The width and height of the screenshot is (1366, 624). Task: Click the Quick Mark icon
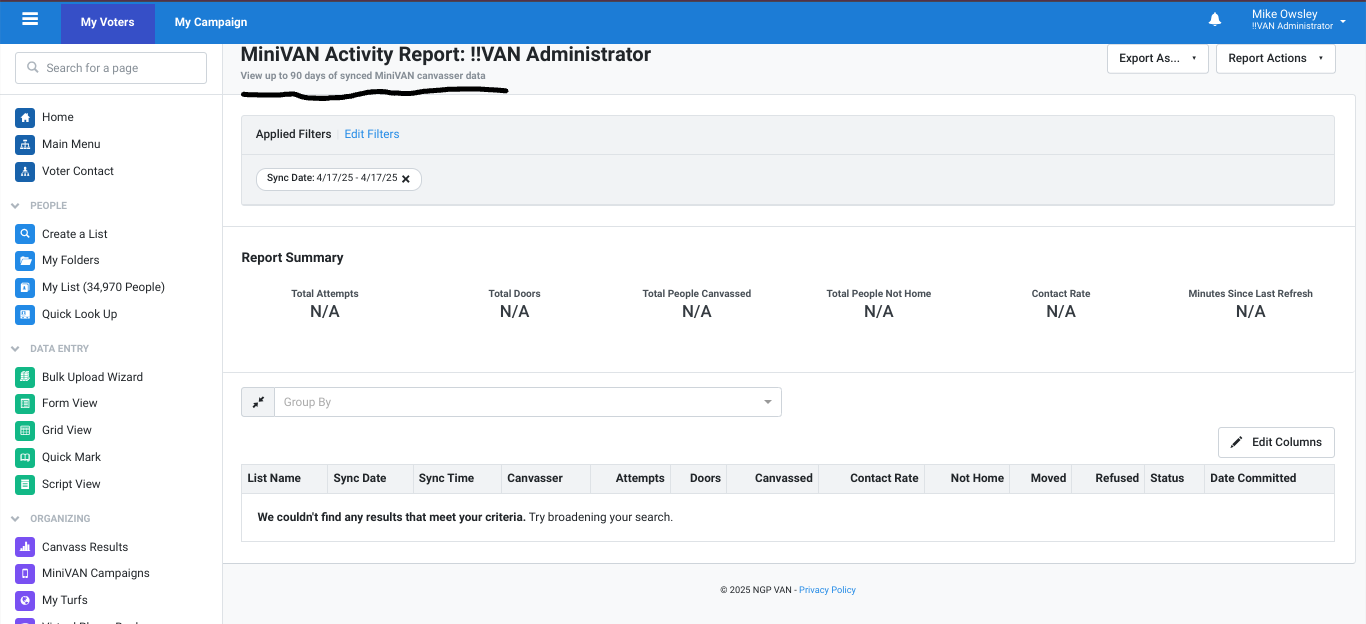(25, 457)
